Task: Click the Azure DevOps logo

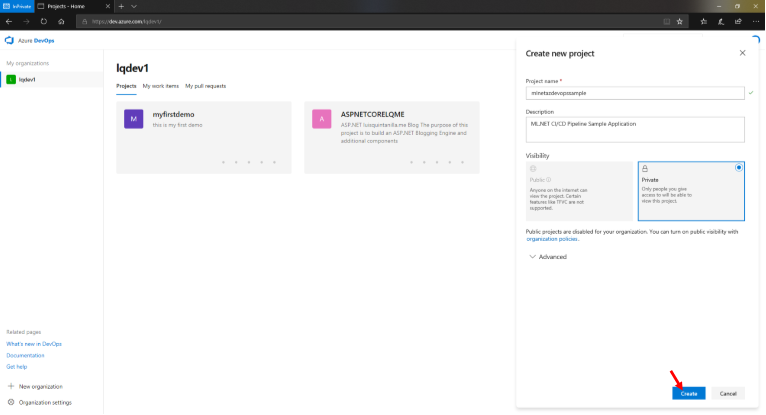Action: click(11, 41)
